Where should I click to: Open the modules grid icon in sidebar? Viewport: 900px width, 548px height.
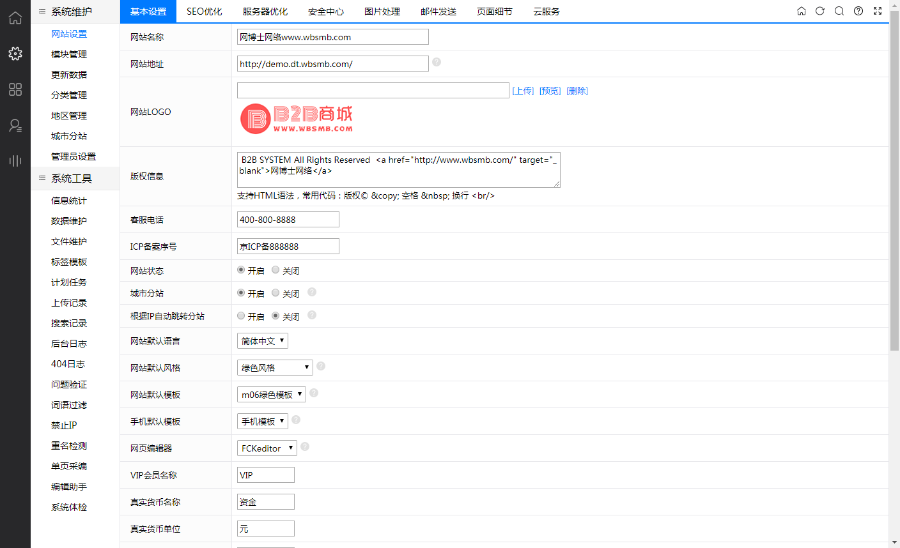click(15, 89)
